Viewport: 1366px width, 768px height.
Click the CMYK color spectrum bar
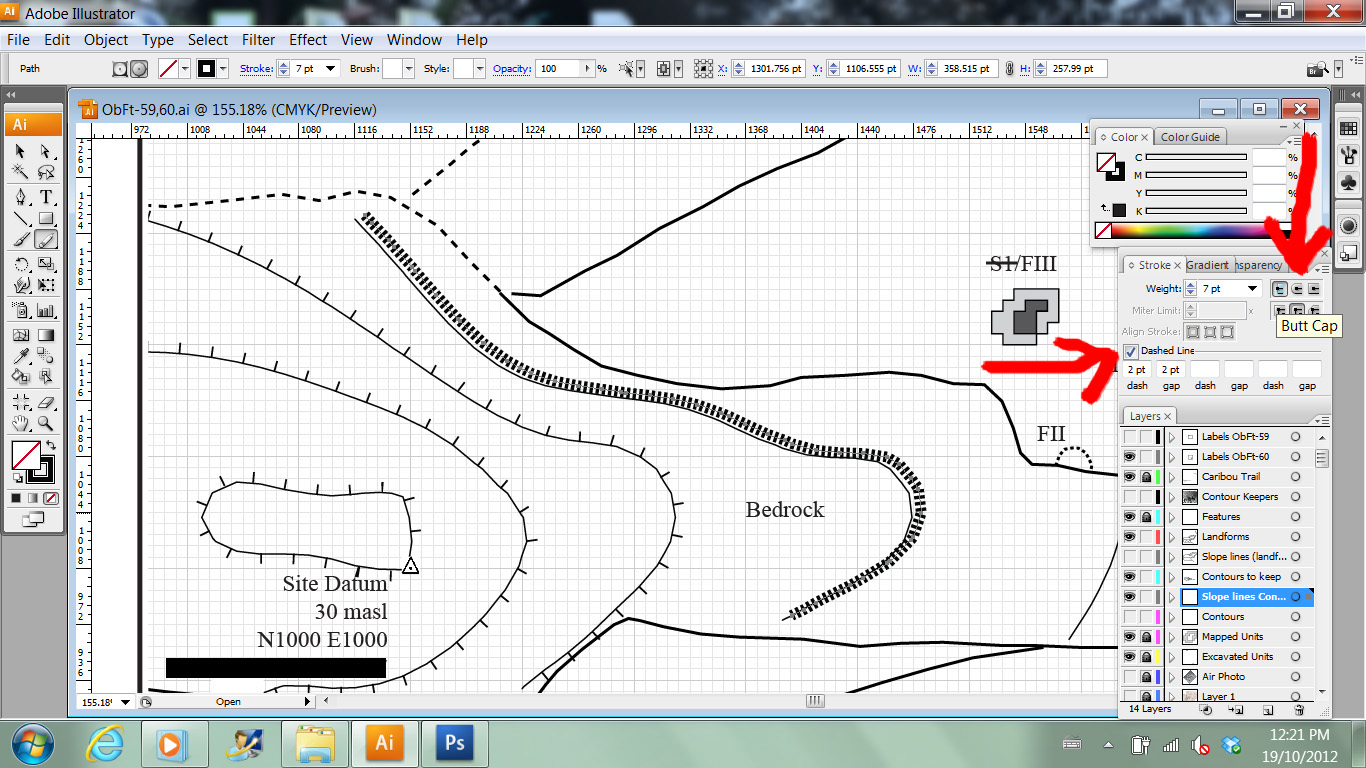point(1203,230)
